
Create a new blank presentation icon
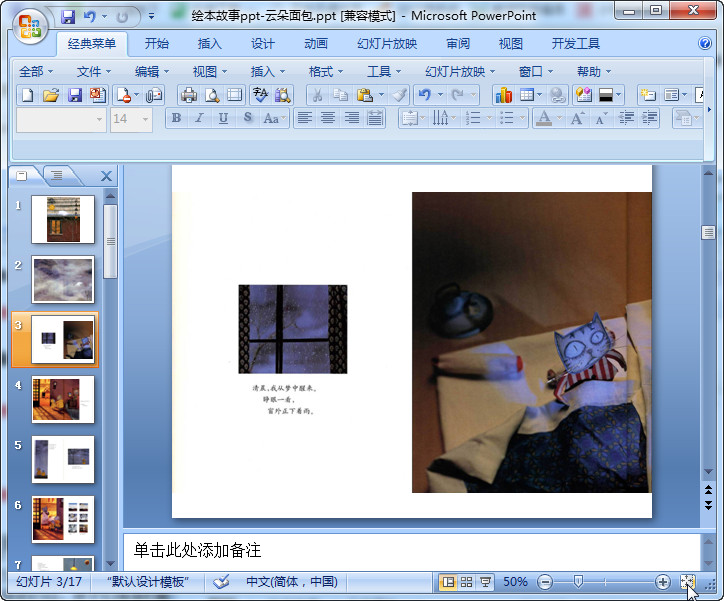pyautogui.click(x=28, y=95)
